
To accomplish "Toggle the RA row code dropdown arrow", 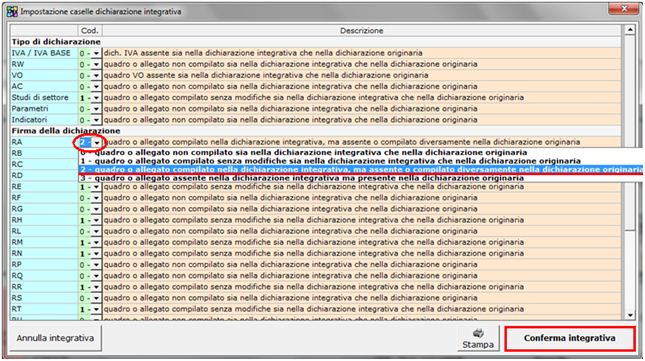I will coord(97,143).
